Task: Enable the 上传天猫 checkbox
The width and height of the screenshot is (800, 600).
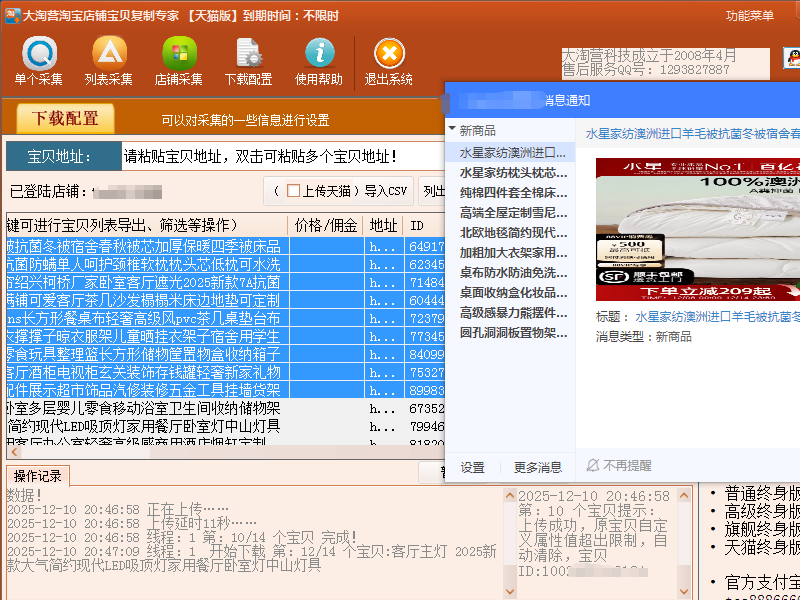Action: coord(293,190)
